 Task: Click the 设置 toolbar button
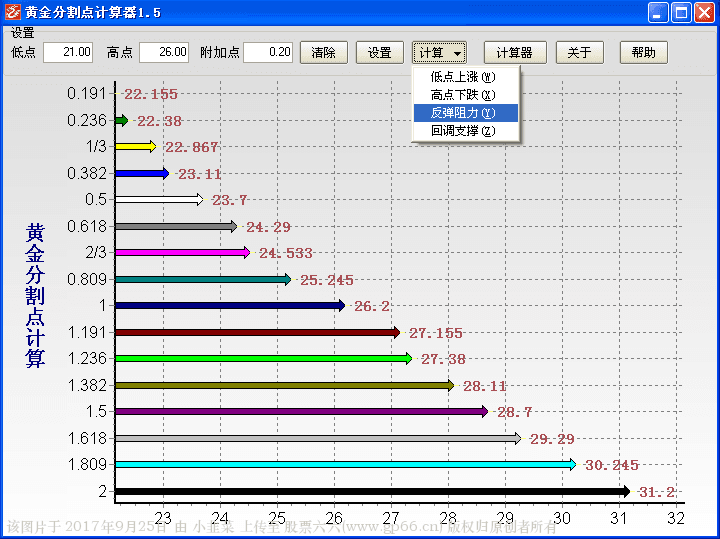(x=380, y=52)
